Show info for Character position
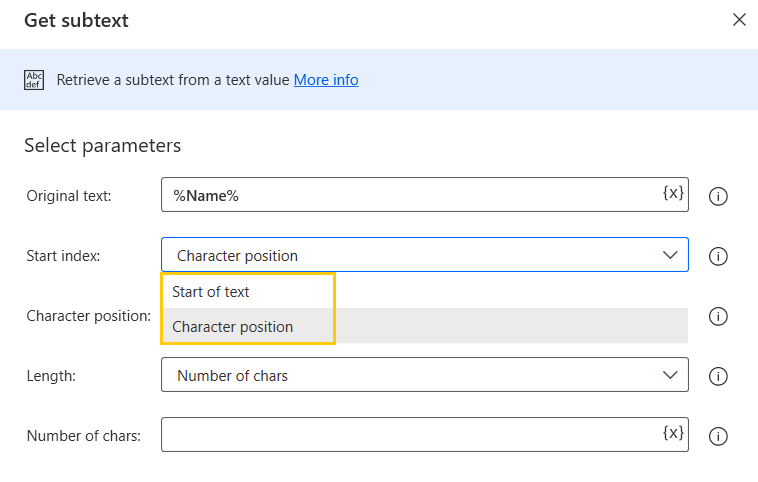 click(x=718, y=316)
